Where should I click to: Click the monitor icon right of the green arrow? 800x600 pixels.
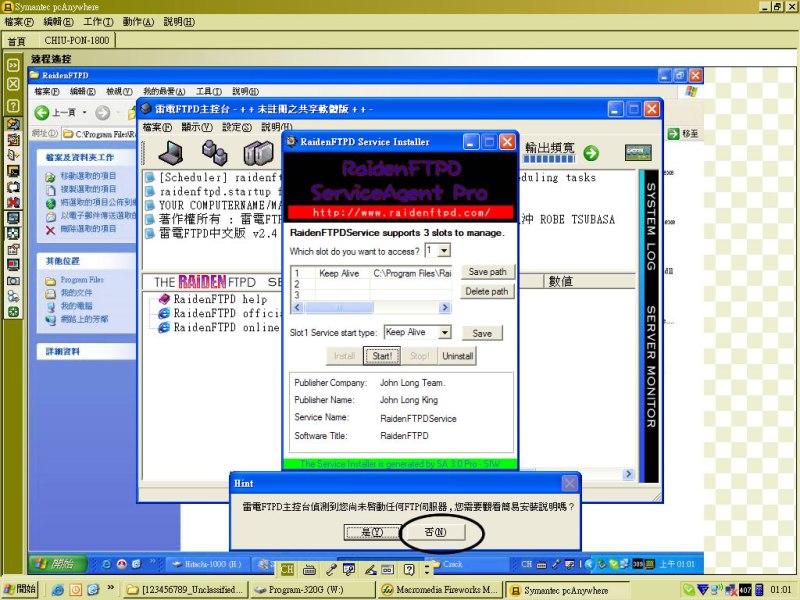coord(638,152)
